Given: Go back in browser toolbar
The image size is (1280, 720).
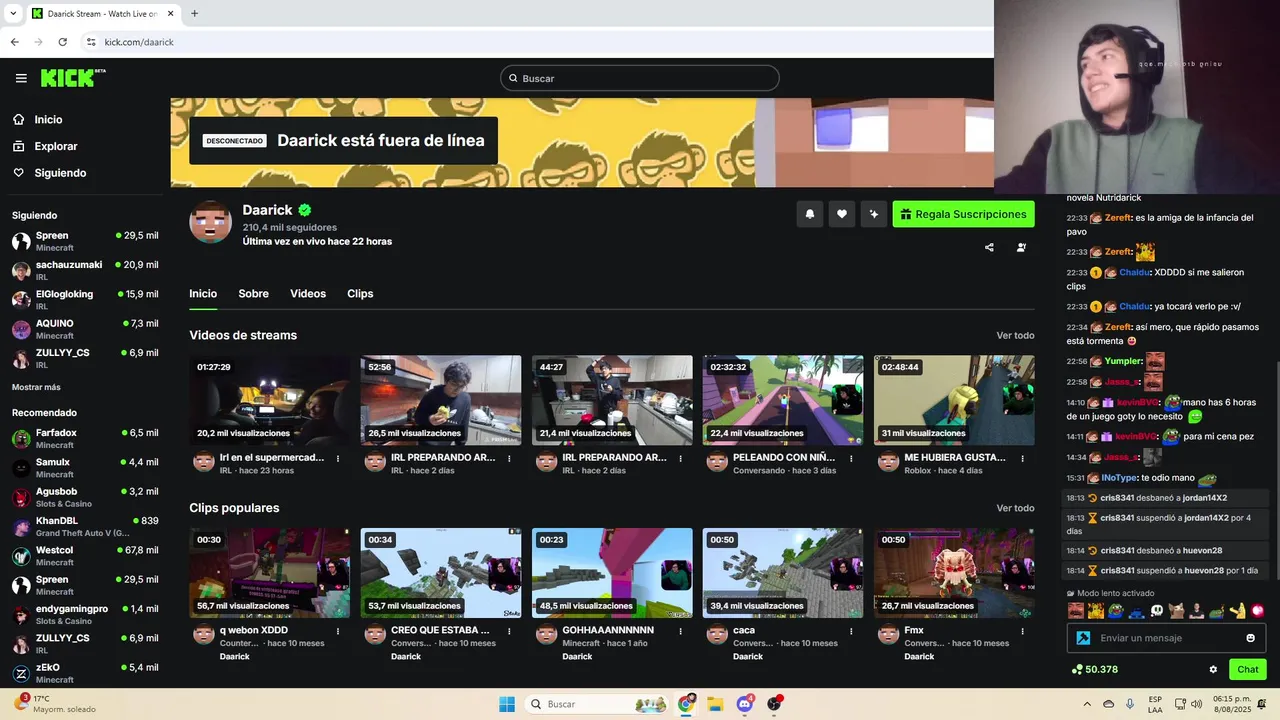Looking at the screenshot, I should [14, 42].
